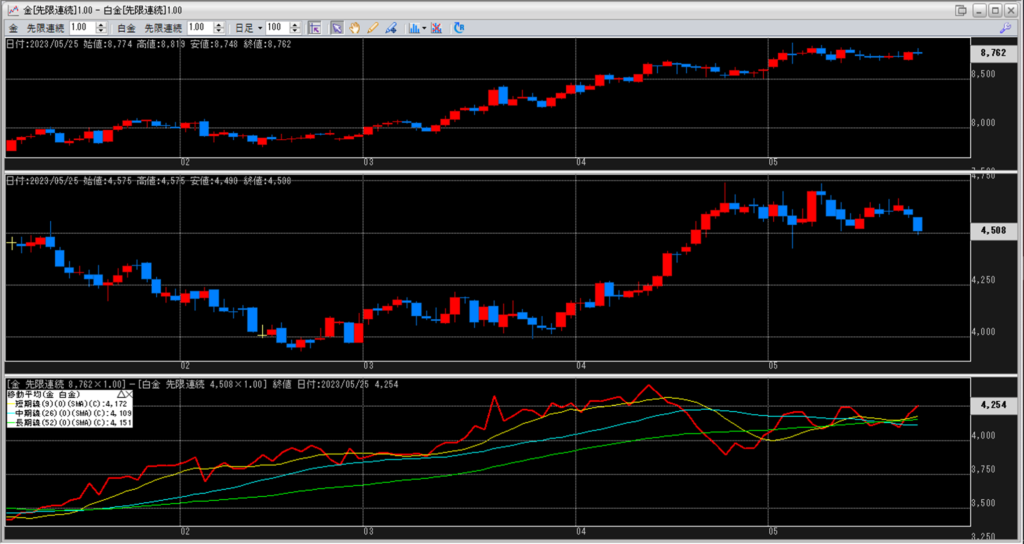Click the chart app icon in title bar
The height and width of the screenshot is (544, 1024).
click(12, 10)
